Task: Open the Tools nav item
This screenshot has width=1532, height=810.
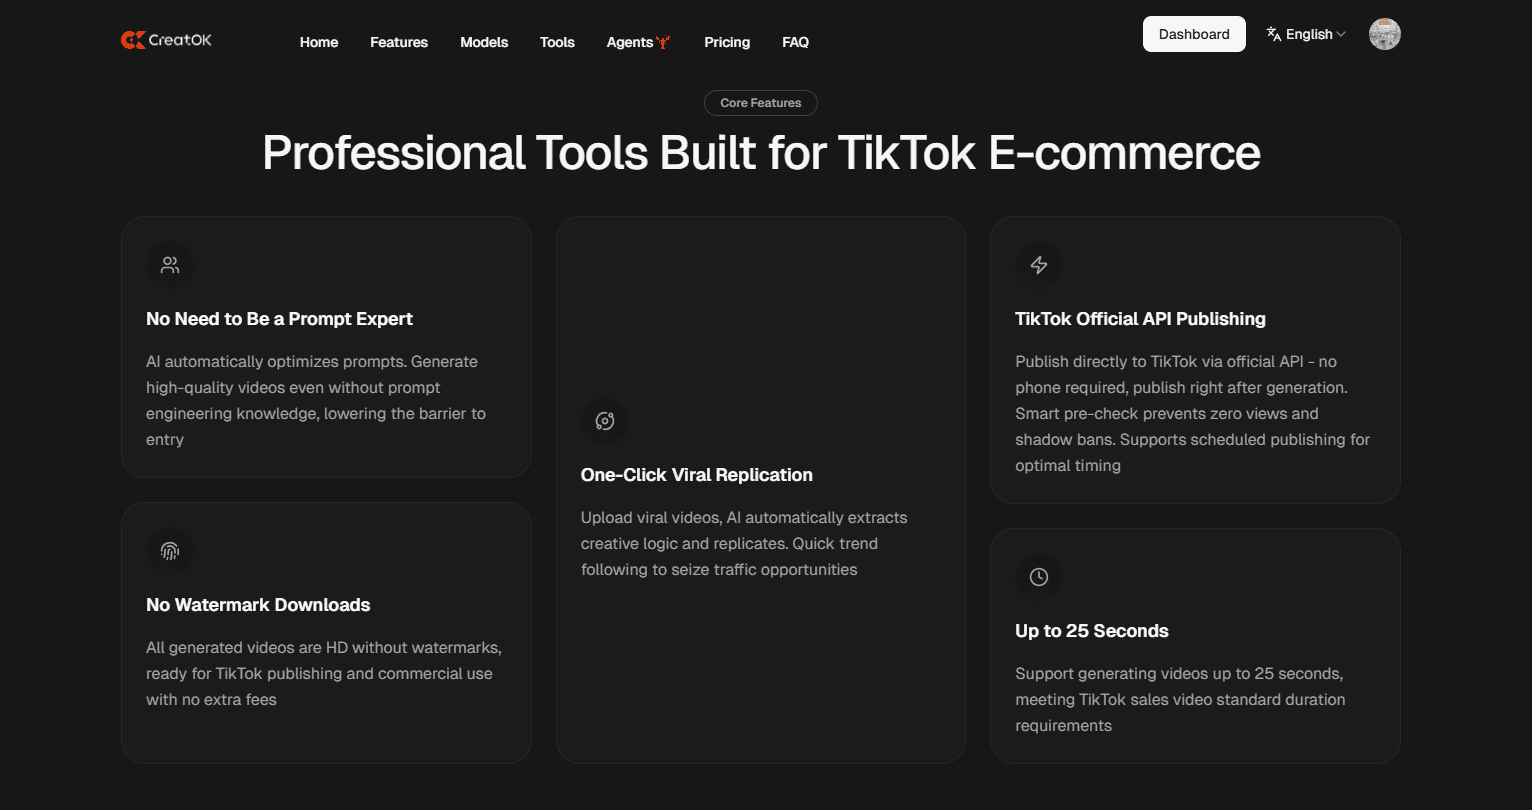Action: tap(557, 42)
